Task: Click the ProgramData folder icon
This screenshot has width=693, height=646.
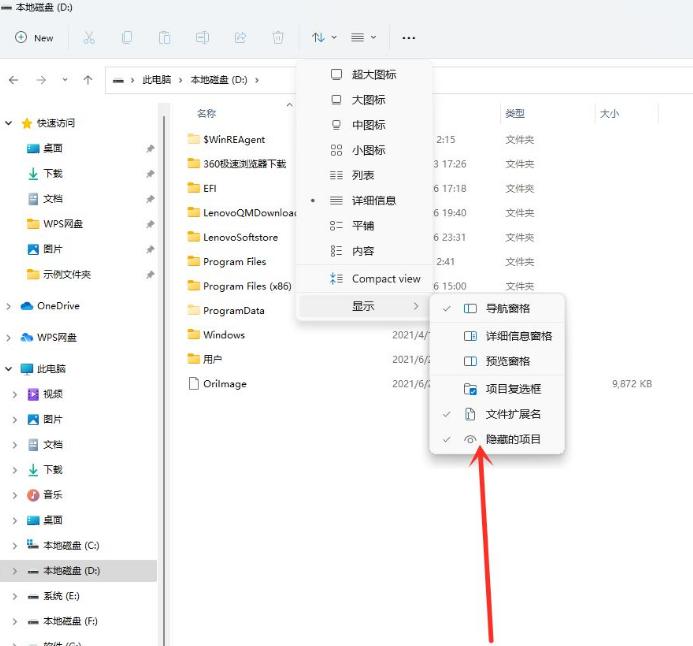Action: coord(194,310)
